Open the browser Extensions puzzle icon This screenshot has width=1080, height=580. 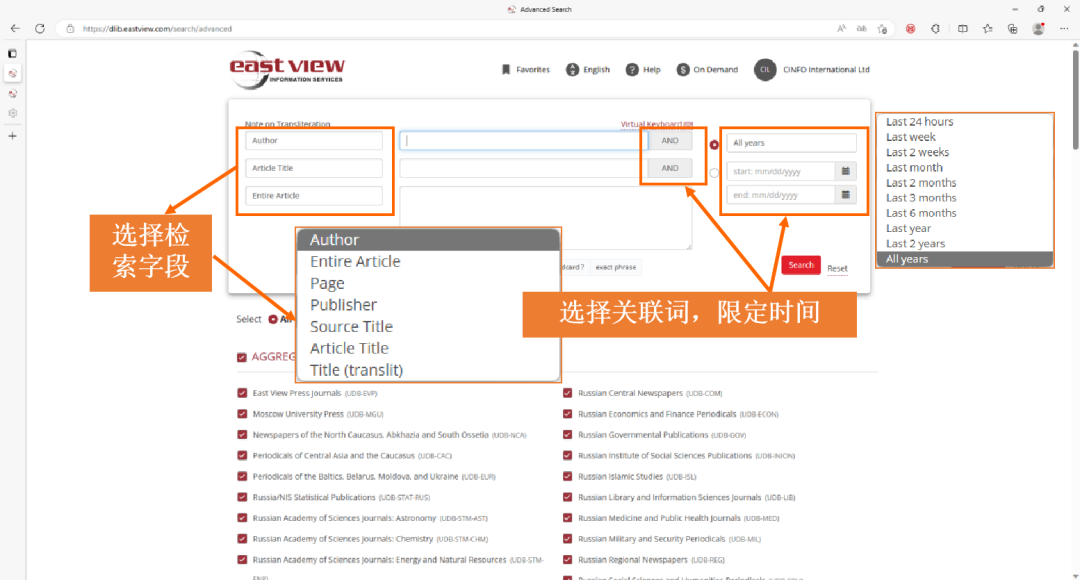[935, 29]
